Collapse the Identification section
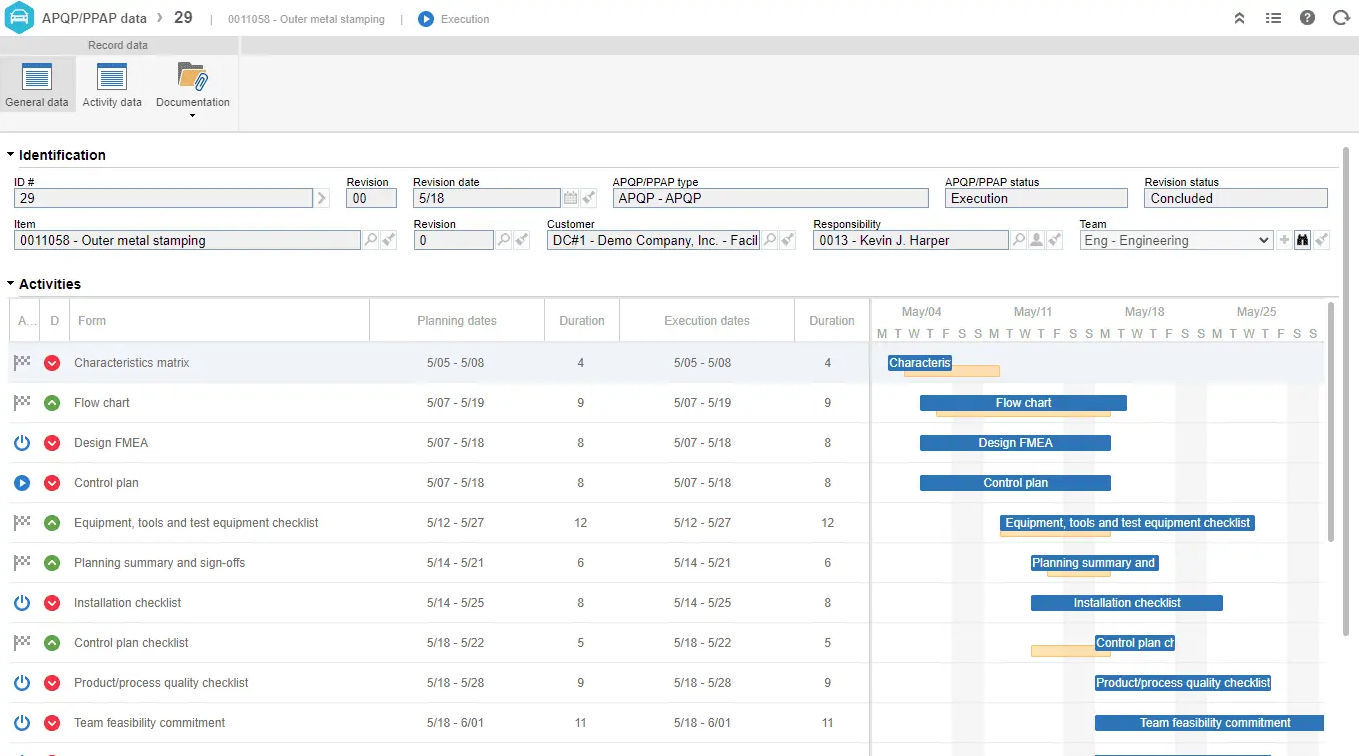 tap(10, 155)
